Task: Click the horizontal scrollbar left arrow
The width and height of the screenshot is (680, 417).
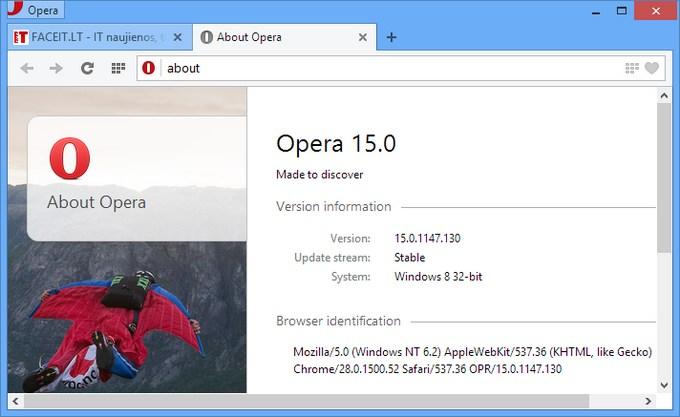Action: pyautogui.click(x=16, y=401)
